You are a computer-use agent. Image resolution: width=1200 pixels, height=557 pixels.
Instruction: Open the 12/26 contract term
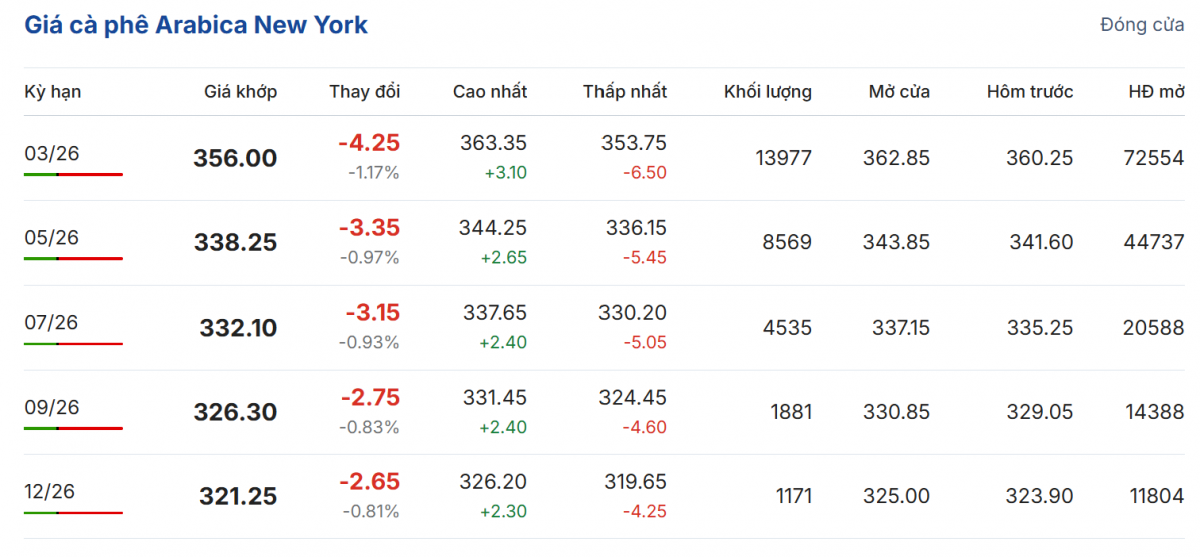pos(50,491)
